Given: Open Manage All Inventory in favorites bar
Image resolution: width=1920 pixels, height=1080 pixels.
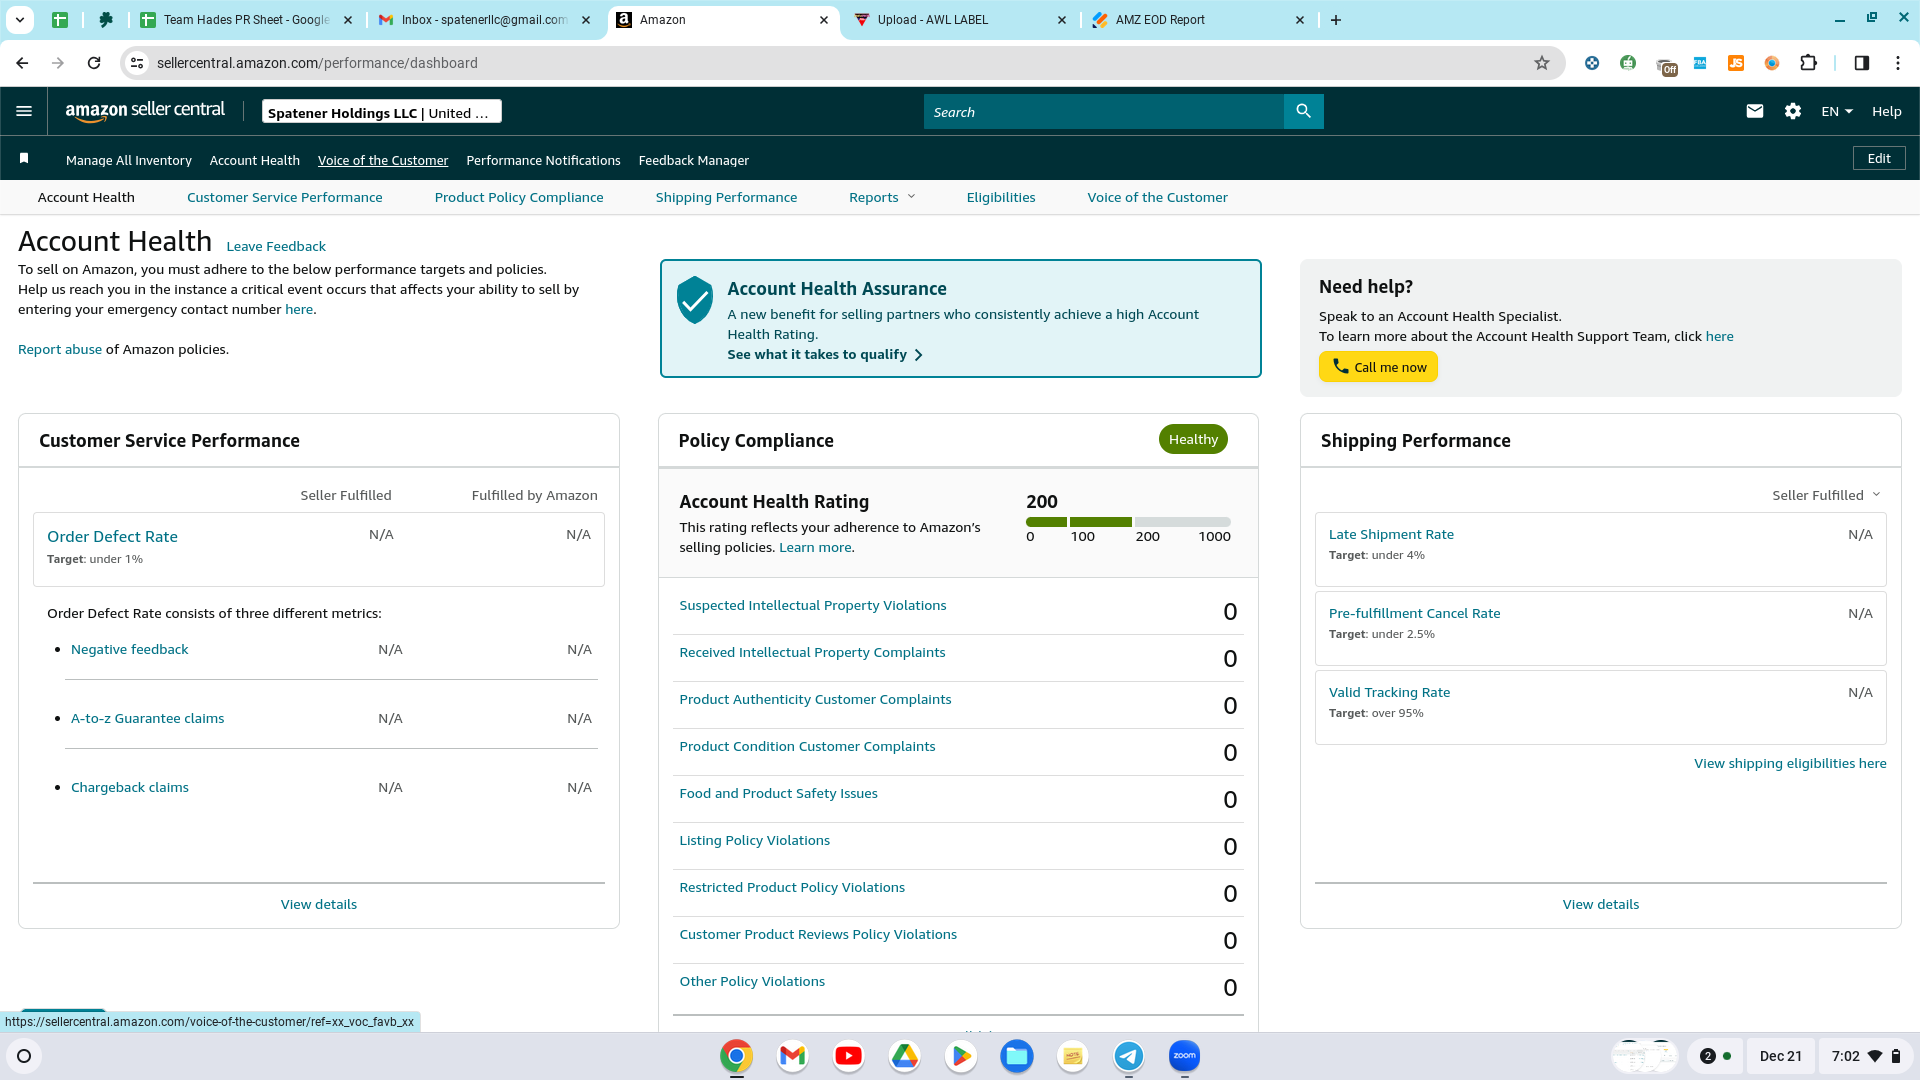Looking at the screenshot, I should coord(129,161).
